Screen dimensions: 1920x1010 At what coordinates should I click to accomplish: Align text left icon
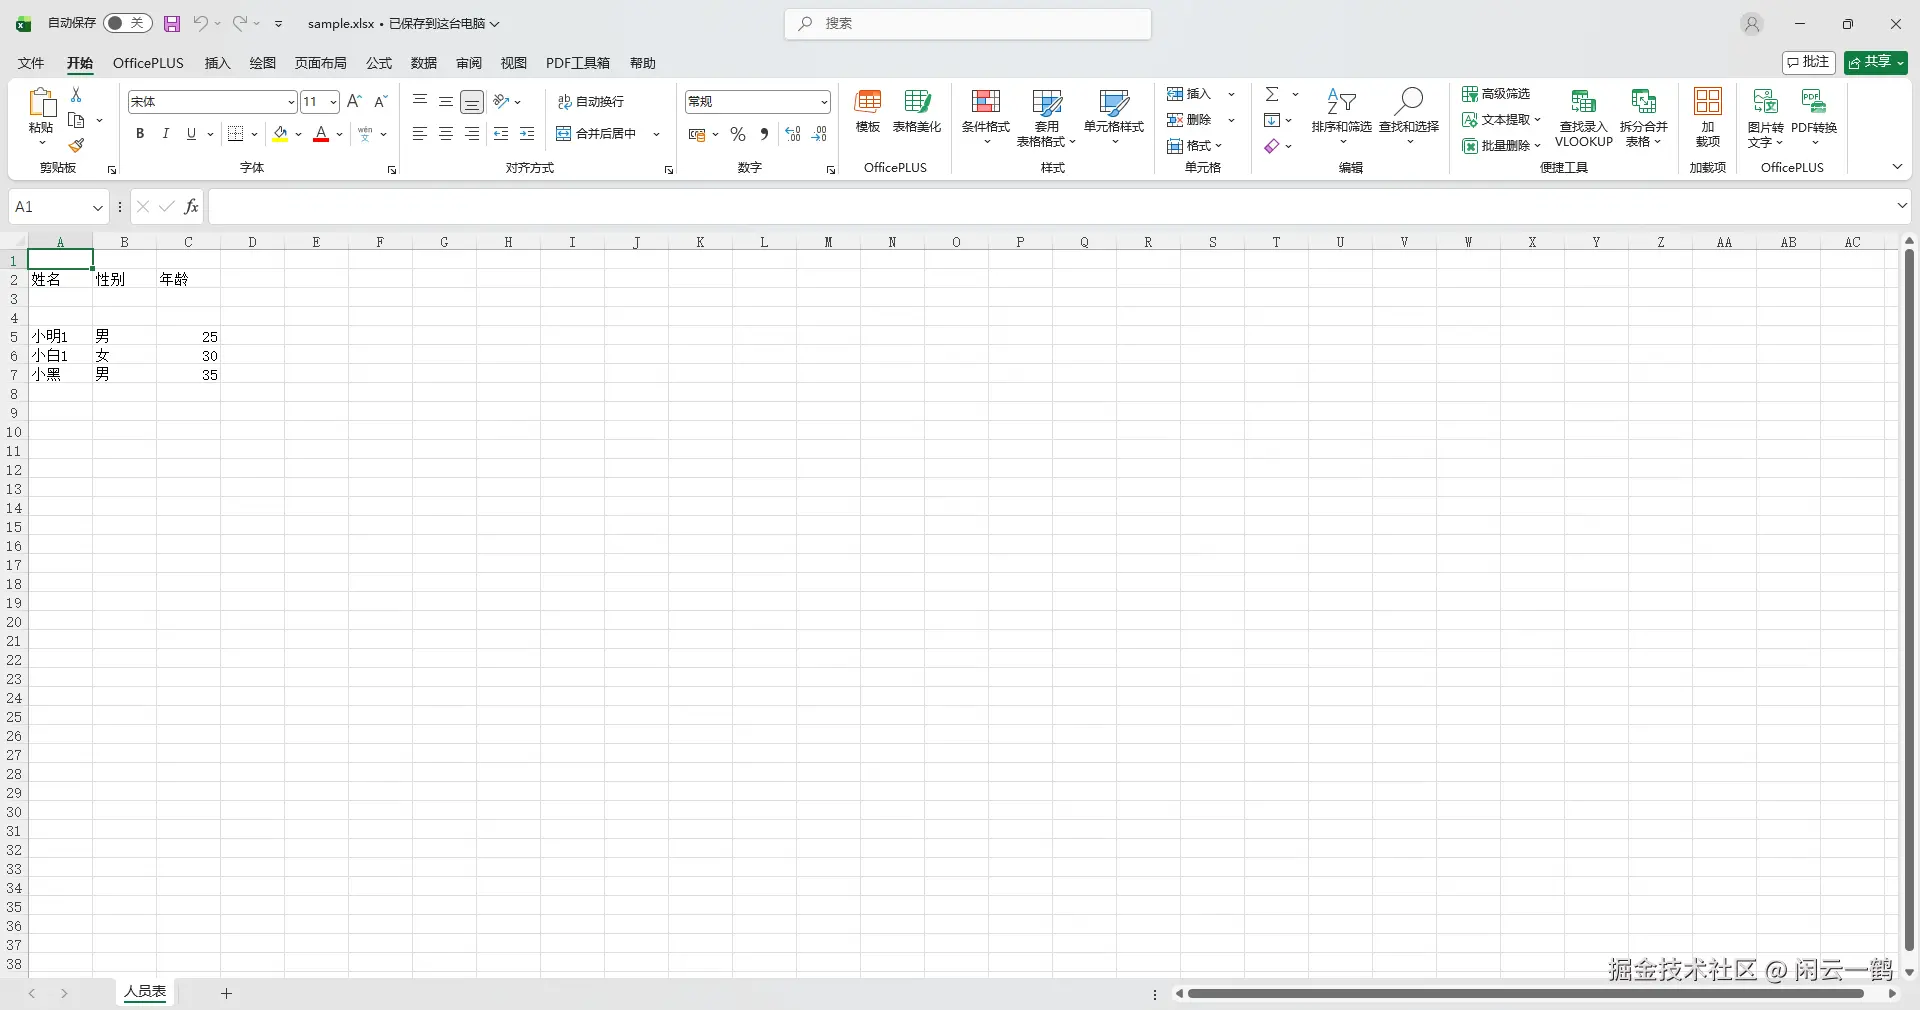point(420,134)
